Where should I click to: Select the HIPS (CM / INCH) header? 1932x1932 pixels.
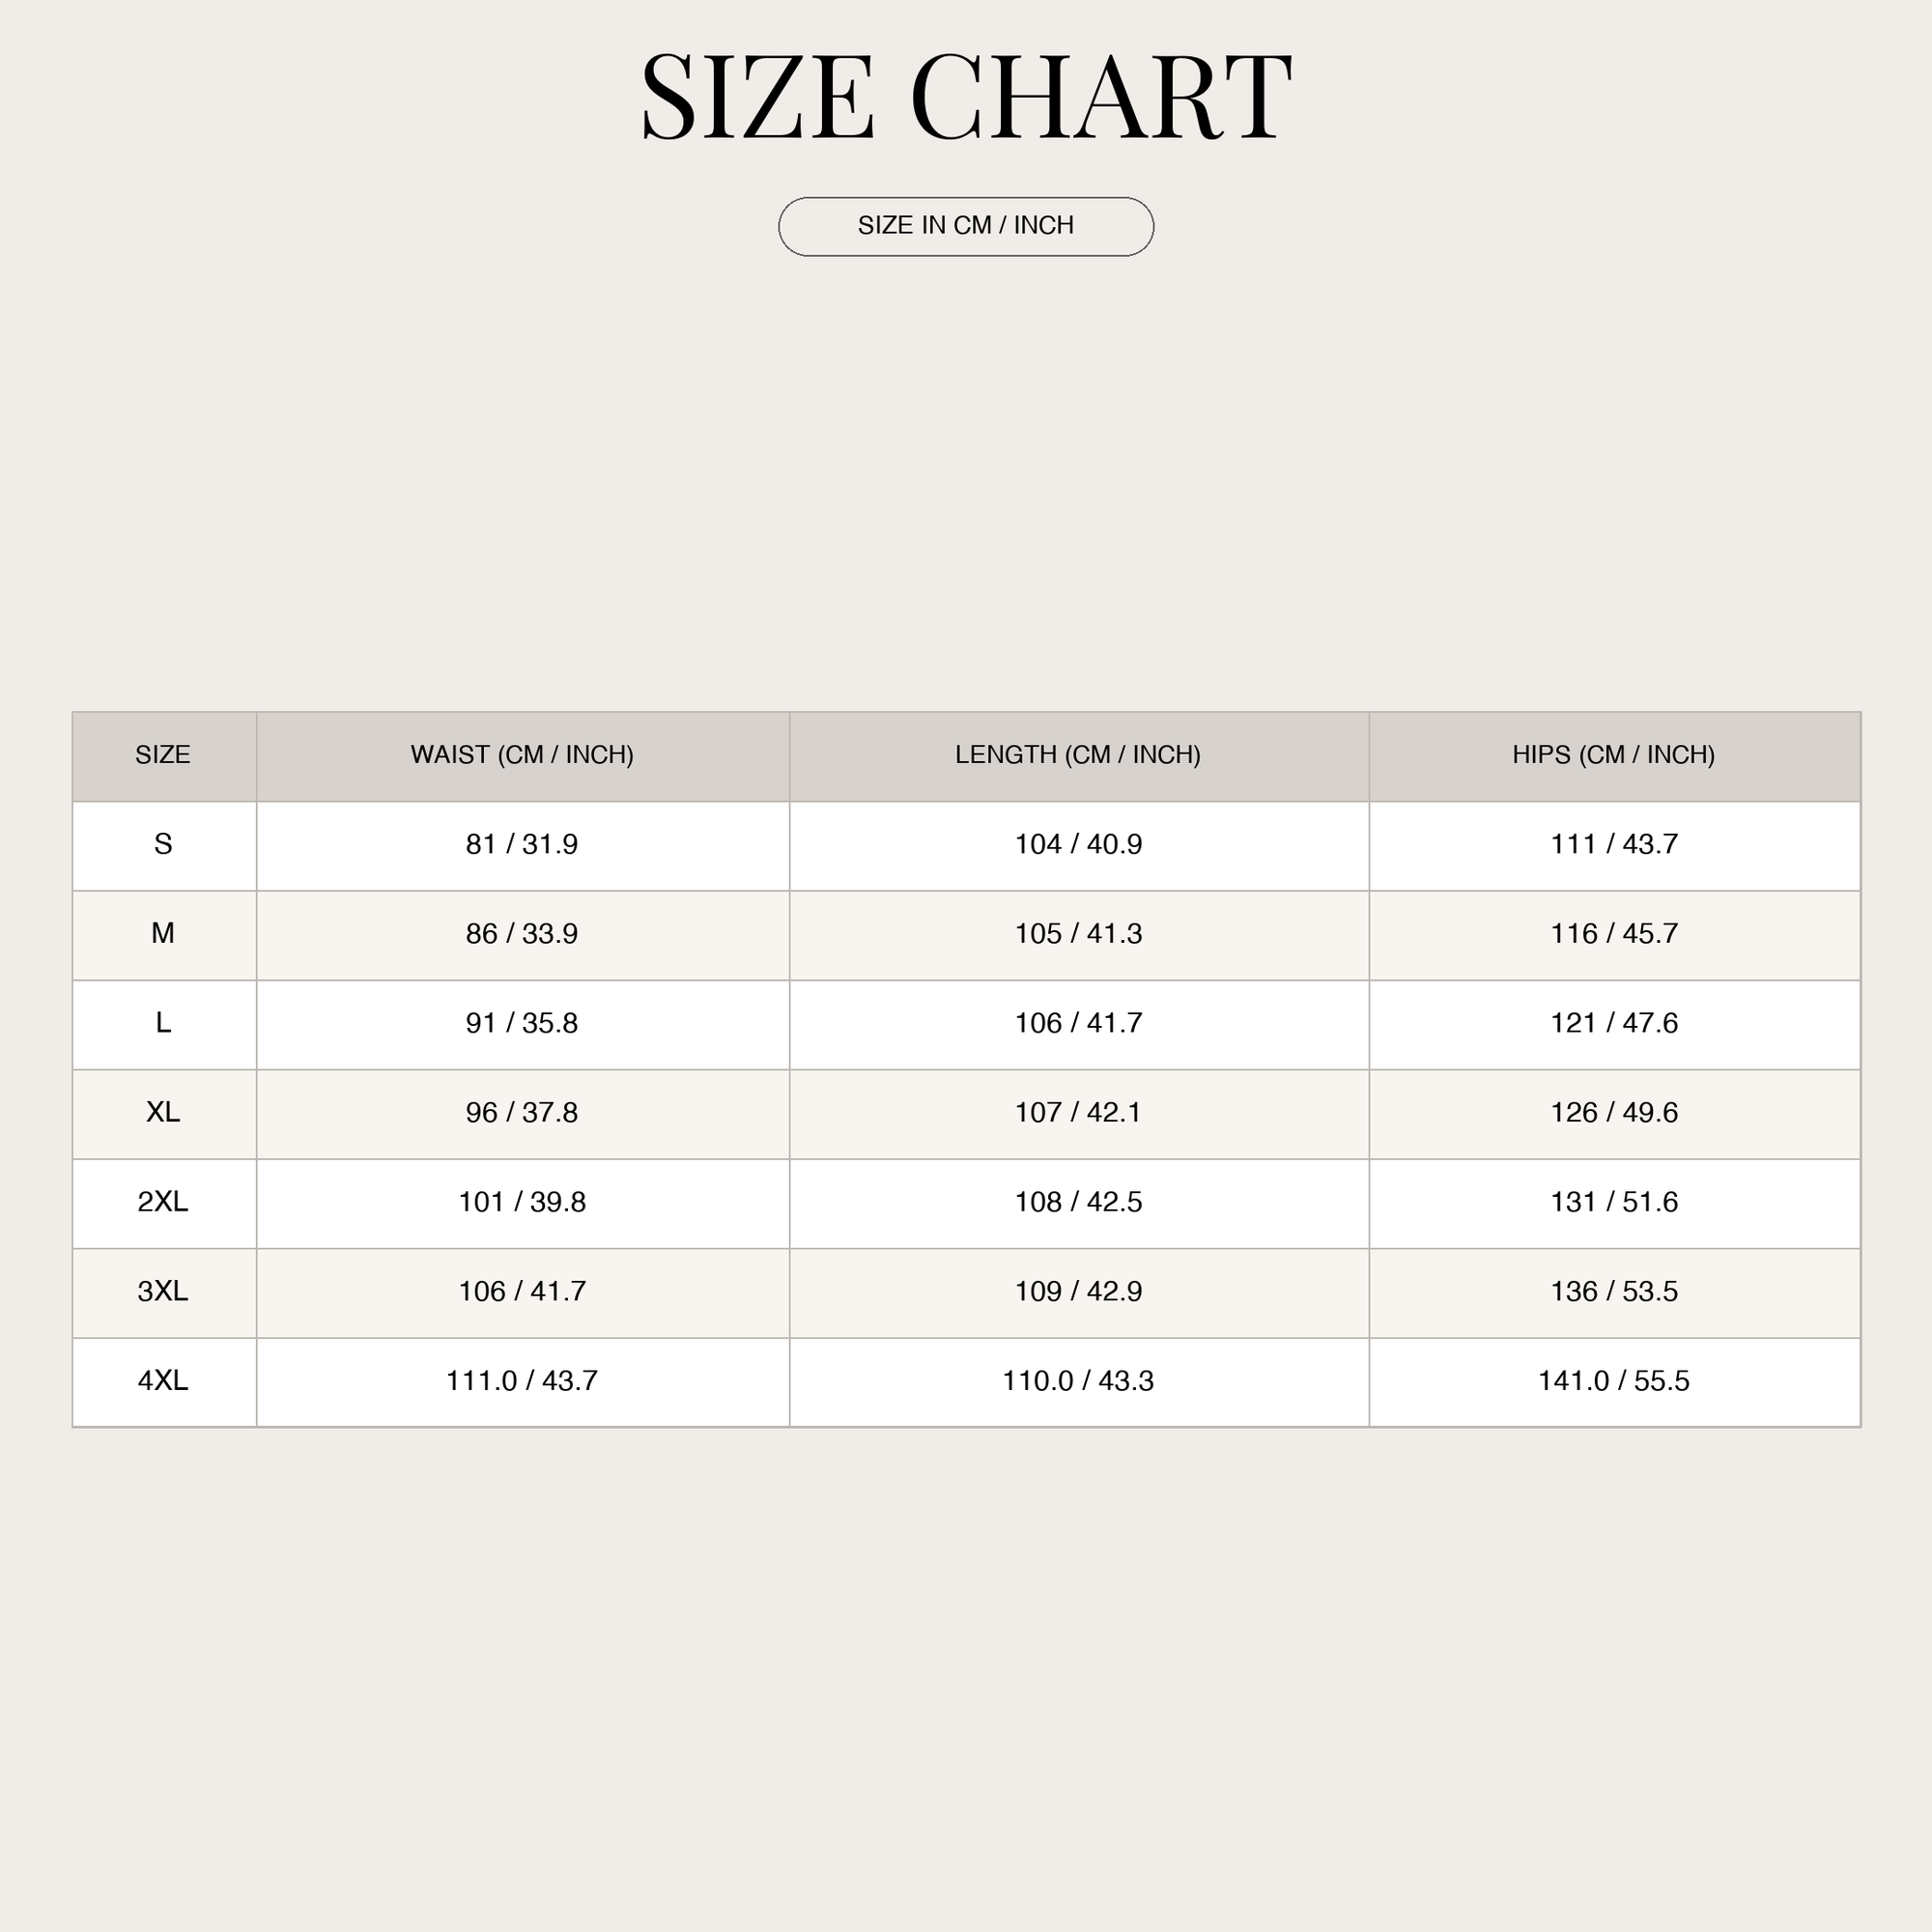pos(1614,755)
